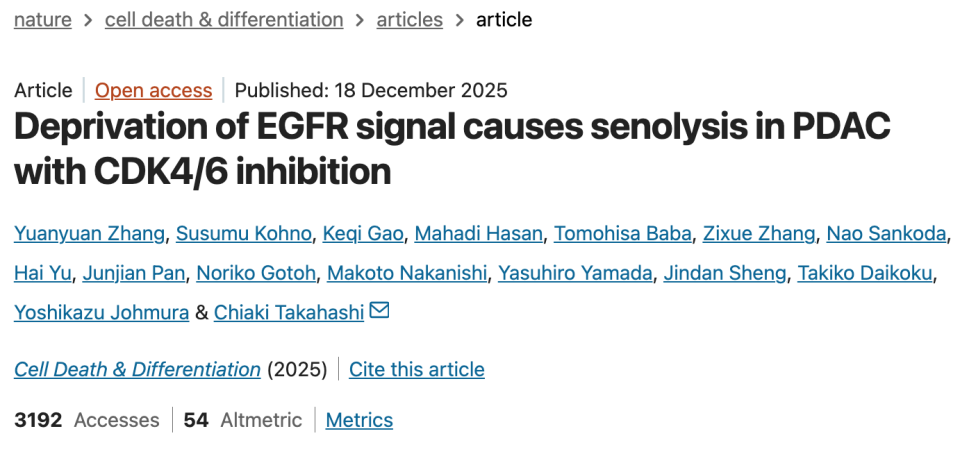Navigate to the articles breadcrumb
This screenshot has height=454, width=960.
coord(409,19)
